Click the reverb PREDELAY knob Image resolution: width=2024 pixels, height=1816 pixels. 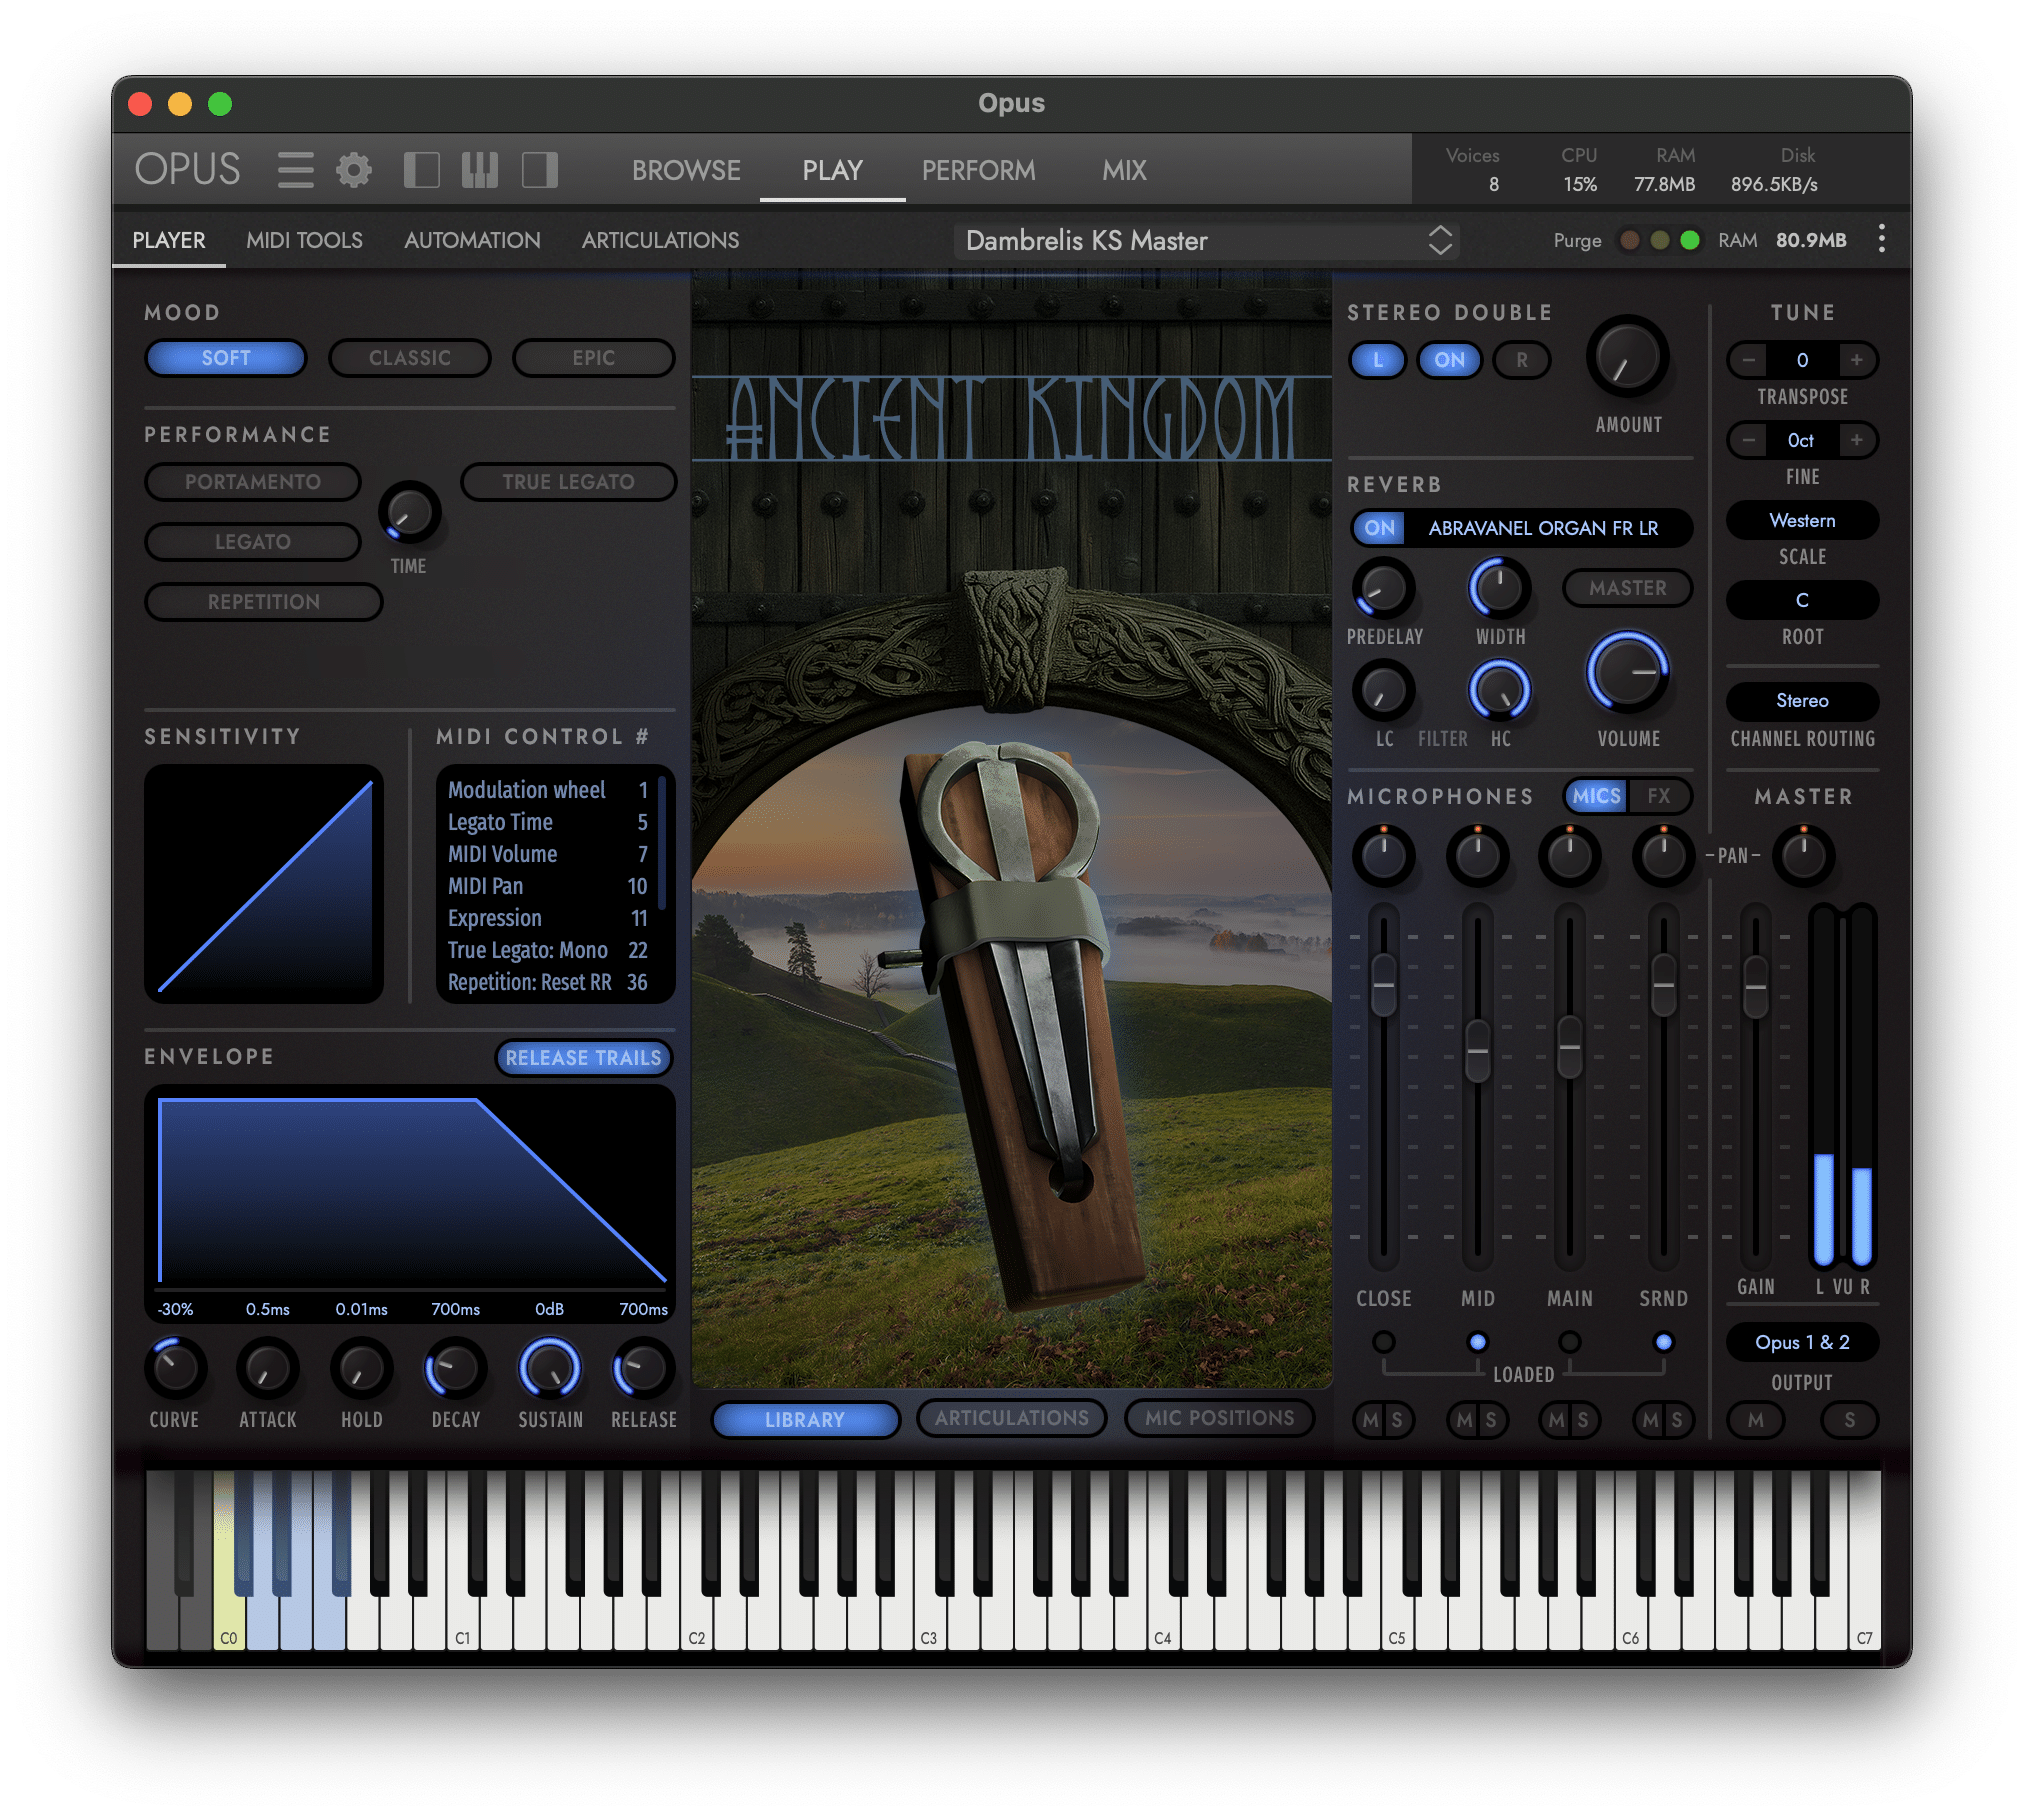pyautogui.click(x=1383, y=588)
